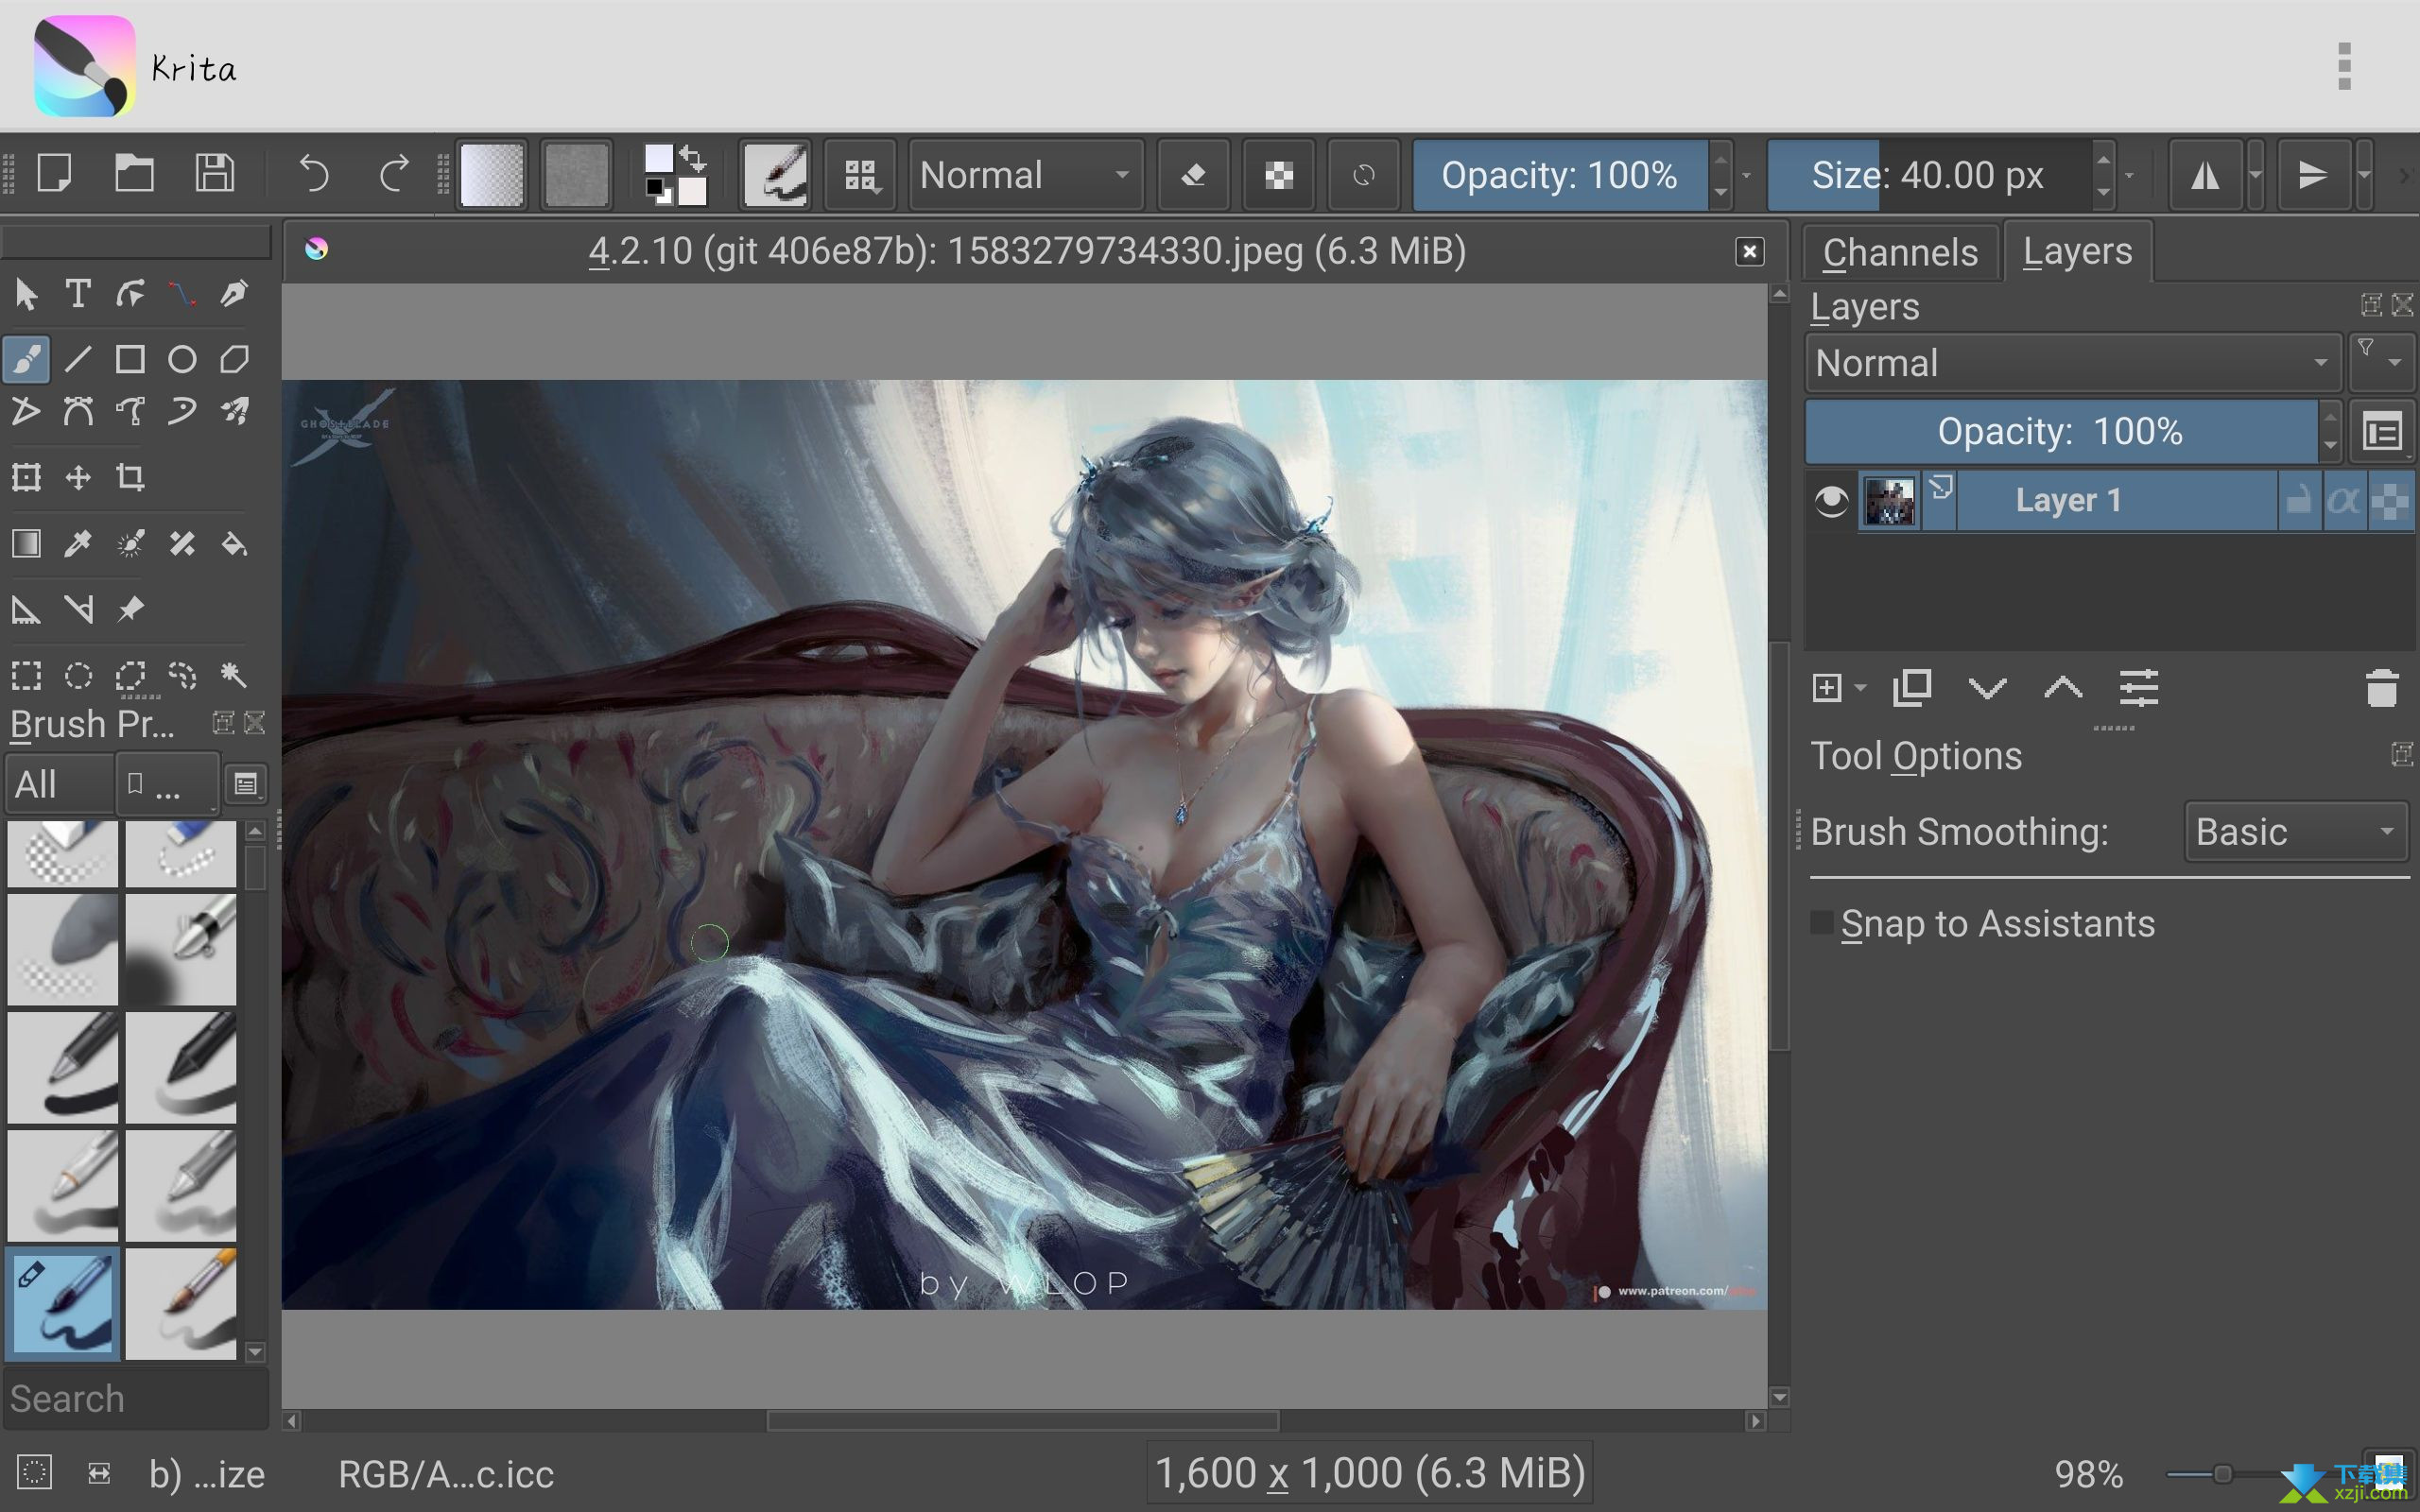Select the Freehand Brush tool
Viewport: 2420px width, 1512px height.
(x=26, y=359)
